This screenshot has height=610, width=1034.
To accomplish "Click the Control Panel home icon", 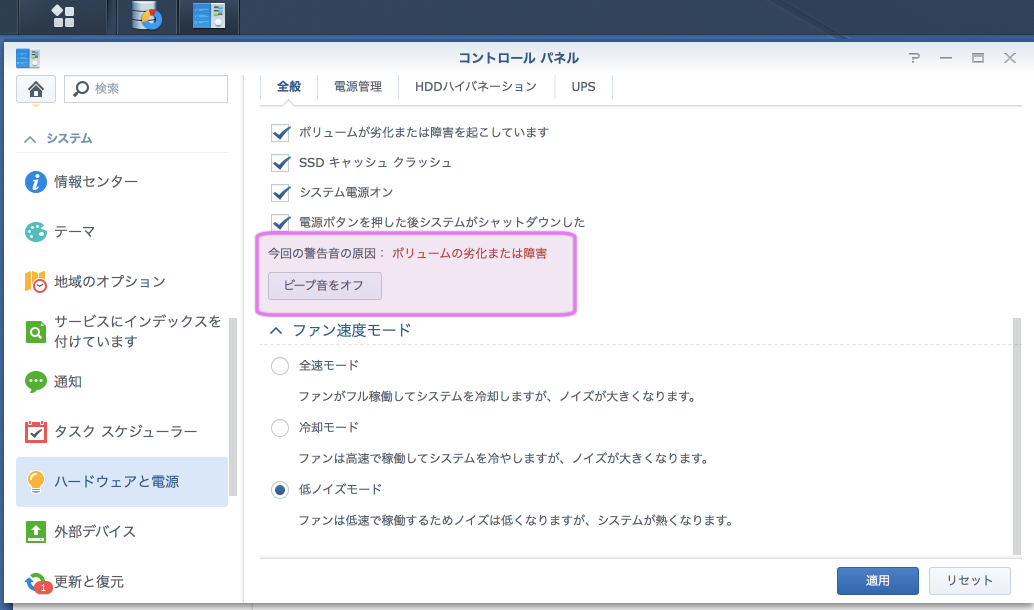I will click(35, 89).
